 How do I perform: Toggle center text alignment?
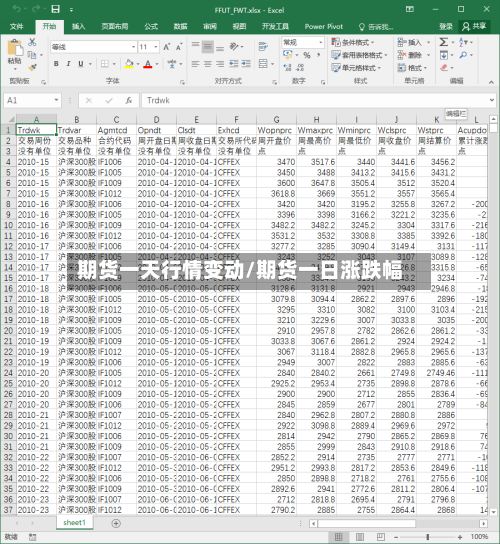(207, 64)
